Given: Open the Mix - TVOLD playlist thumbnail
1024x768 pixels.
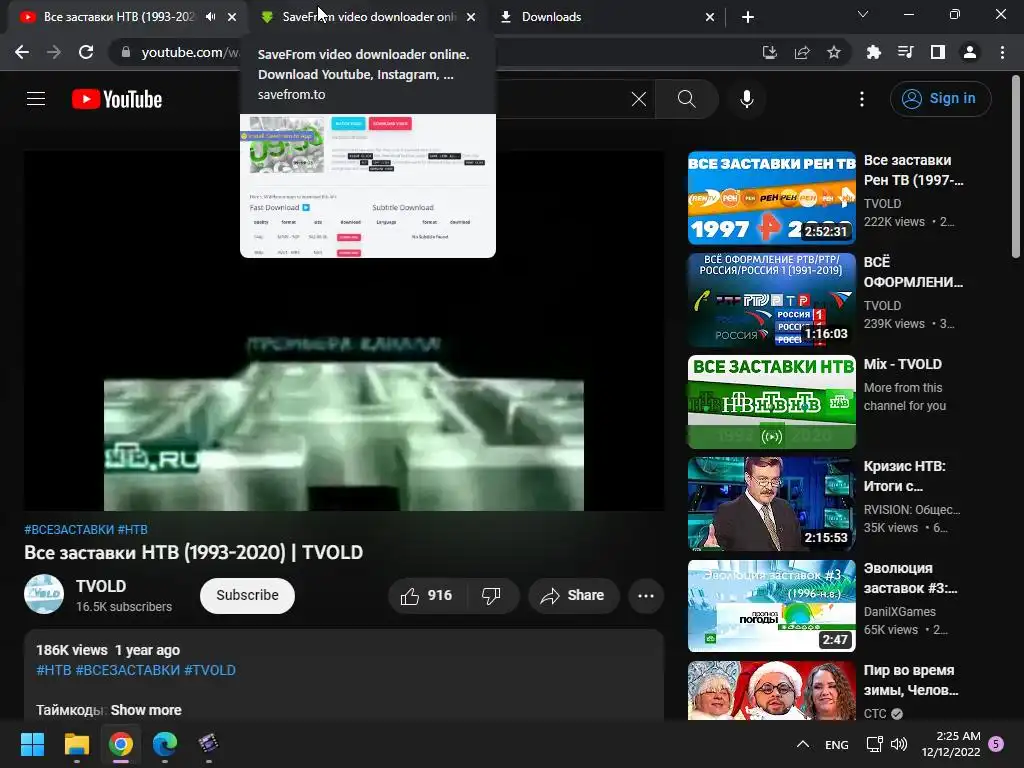Looking at the screenshot, I should [x=772, y=402].
